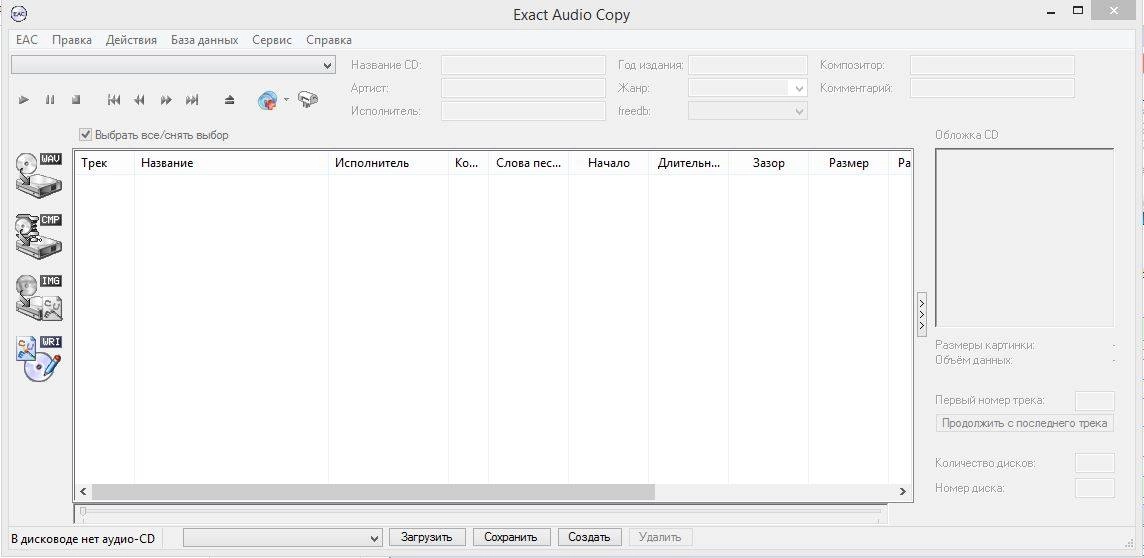Click the Stop playback button
Screen dimensions: 1144x558
click(x=75, y=100)
